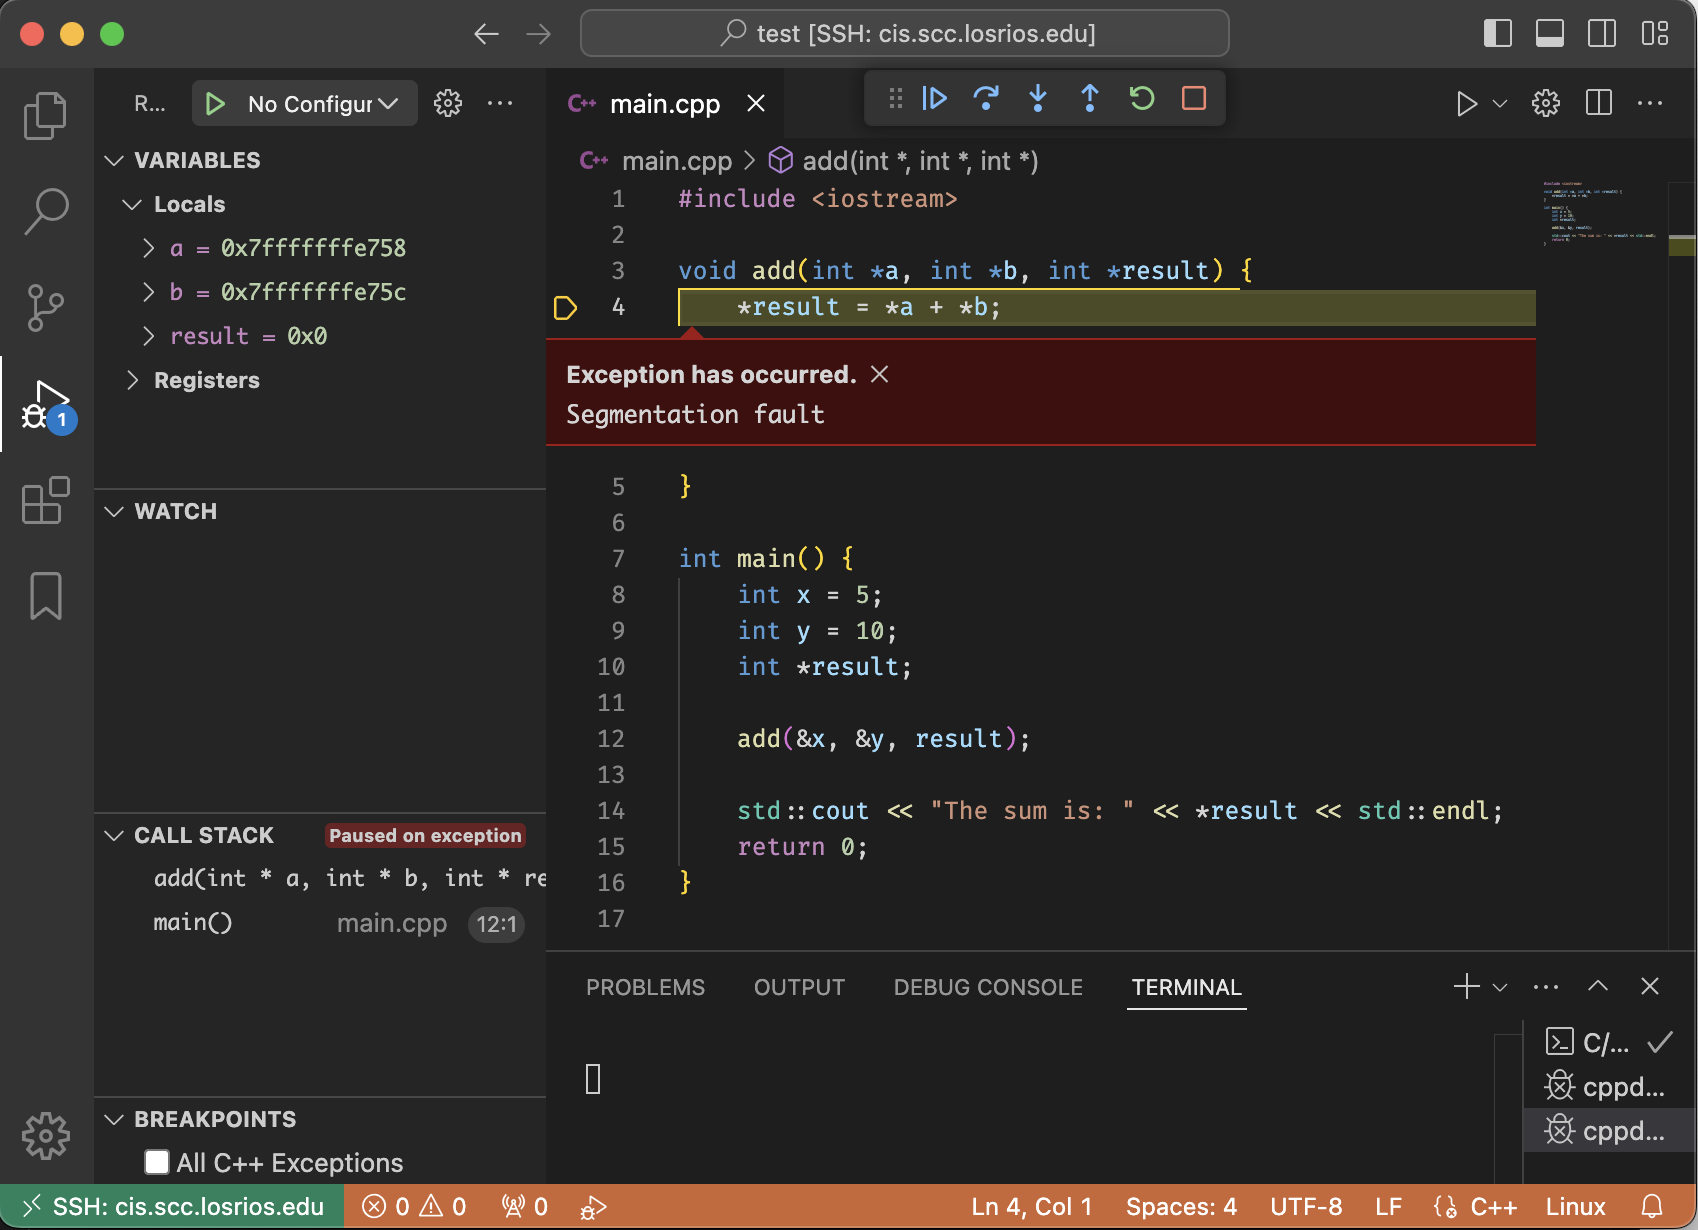Open the Search view in activity bar
Viewport: 1698px width, 1230px height.
[x=45, y=211]
